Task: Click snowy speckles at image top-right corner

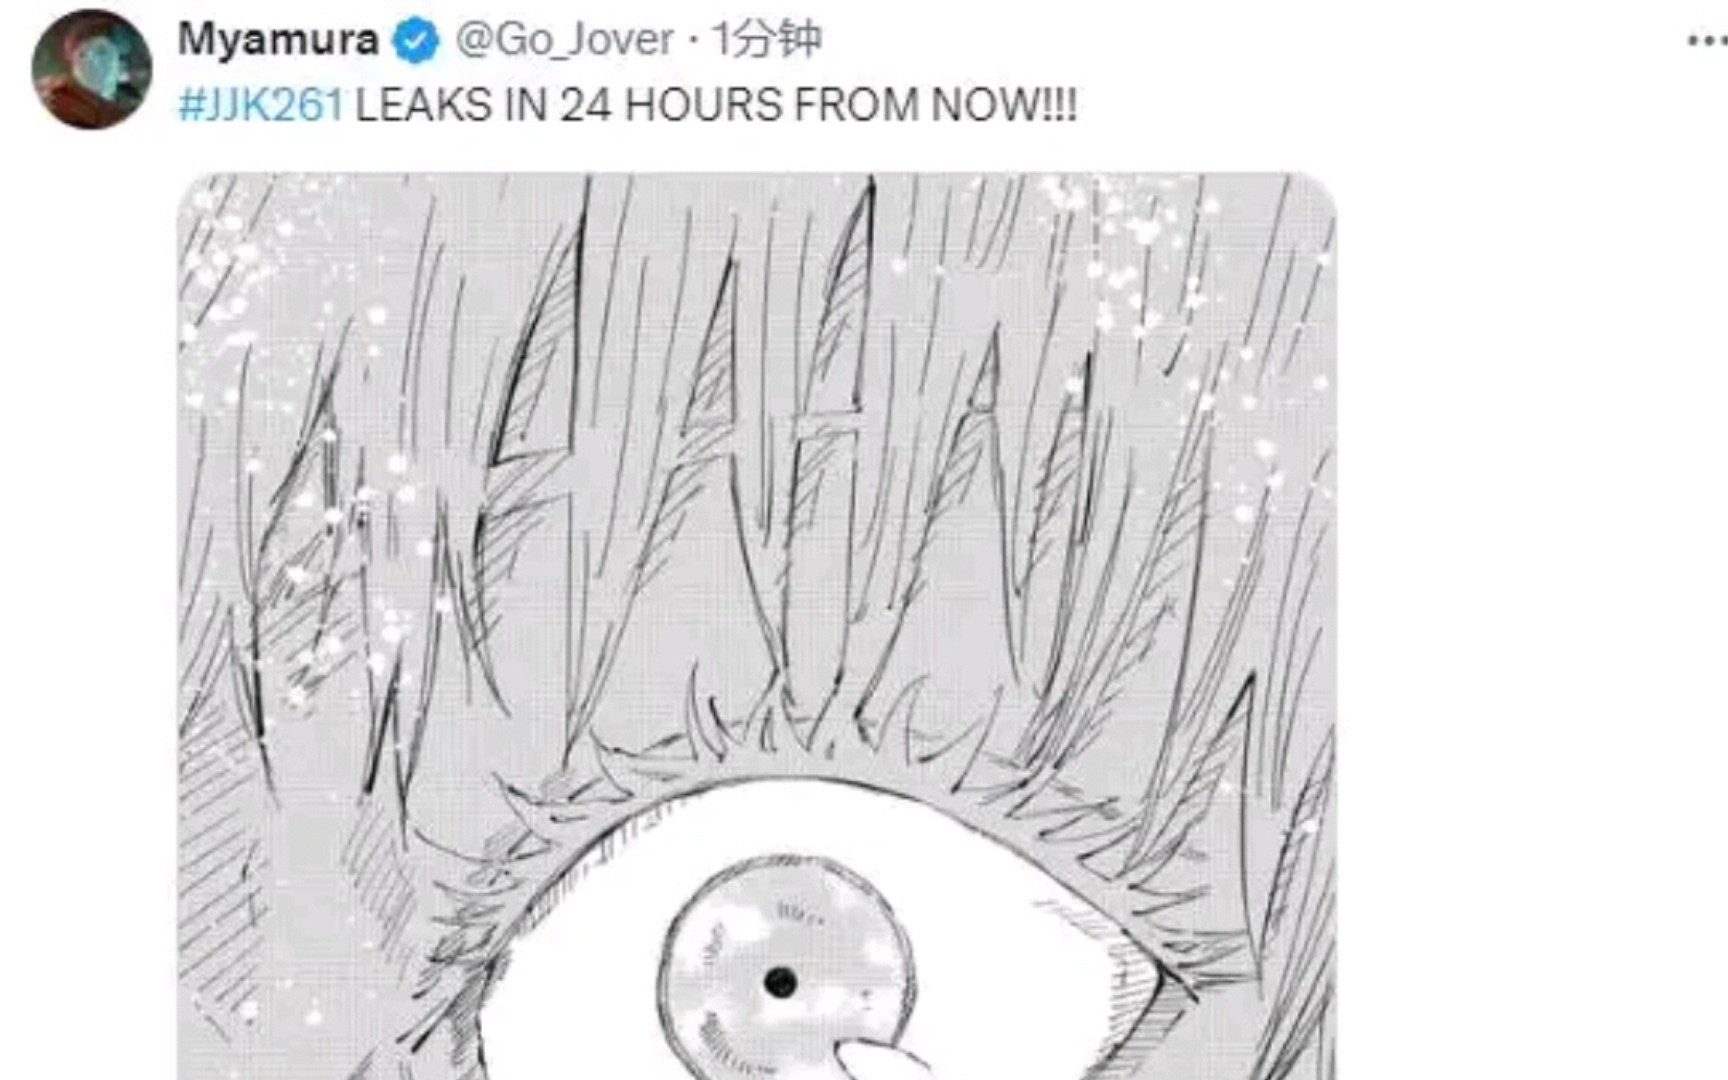Action: tap(1150, 250)
